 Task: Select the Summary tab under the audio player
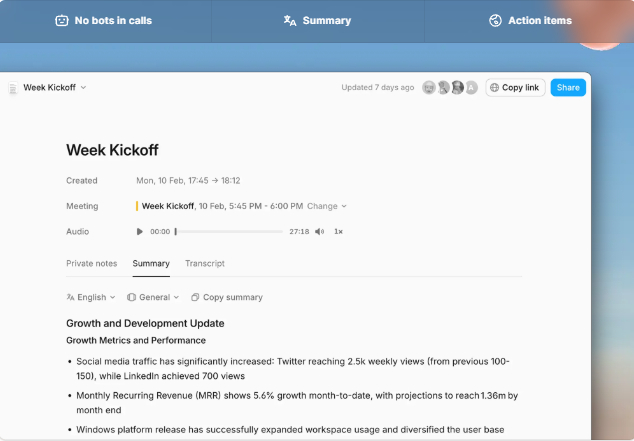[151, 264]
